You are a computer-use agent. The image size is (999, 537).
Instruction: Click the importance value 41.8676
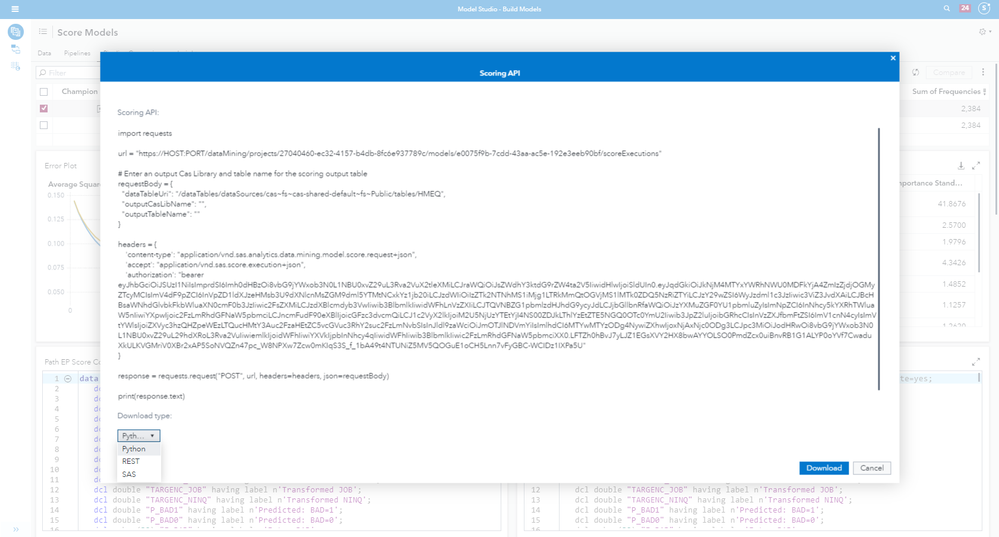tap(952, 204)
